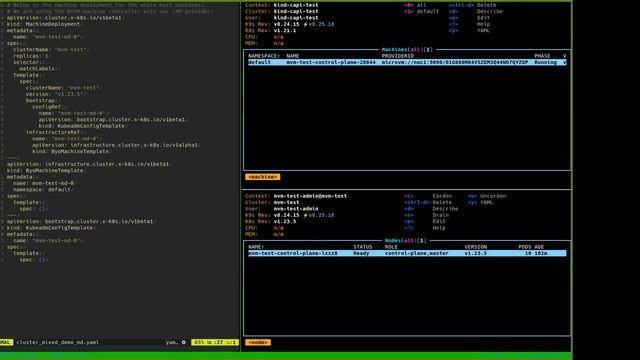Click the lightning bolt in the Machines pane header

point(305,24)
